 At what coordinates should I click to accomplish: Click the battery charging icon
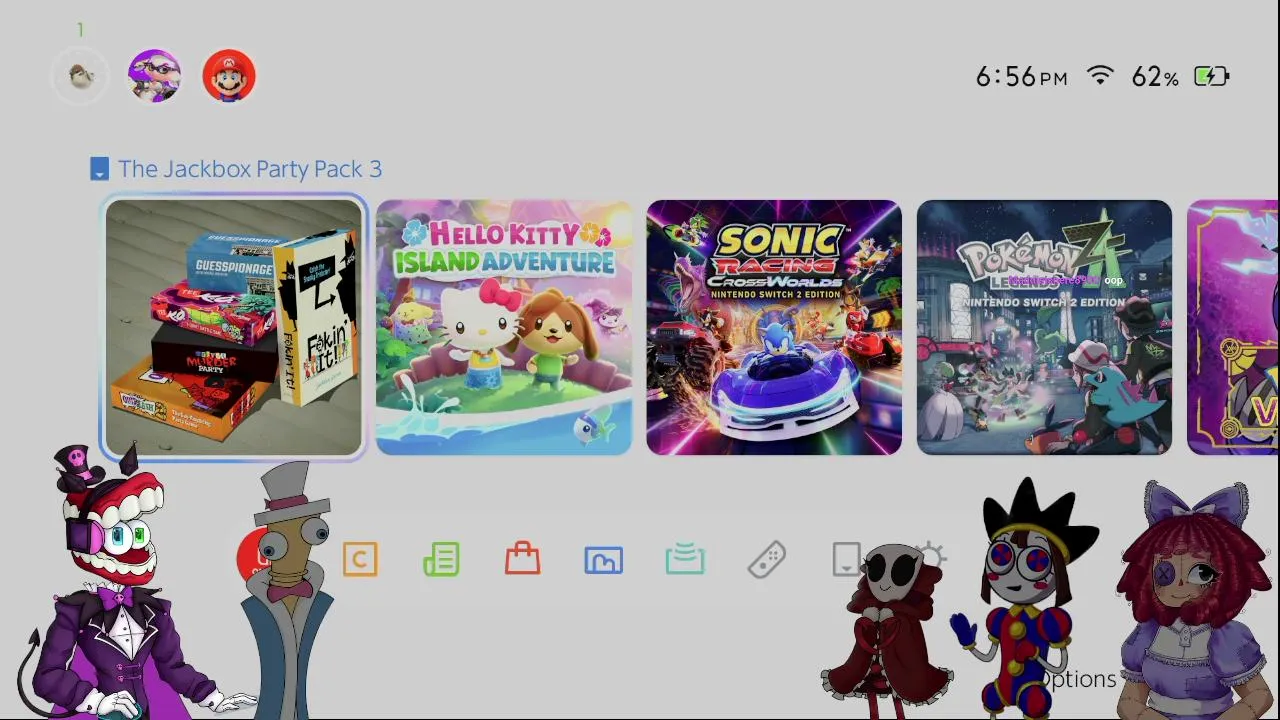1211,76
